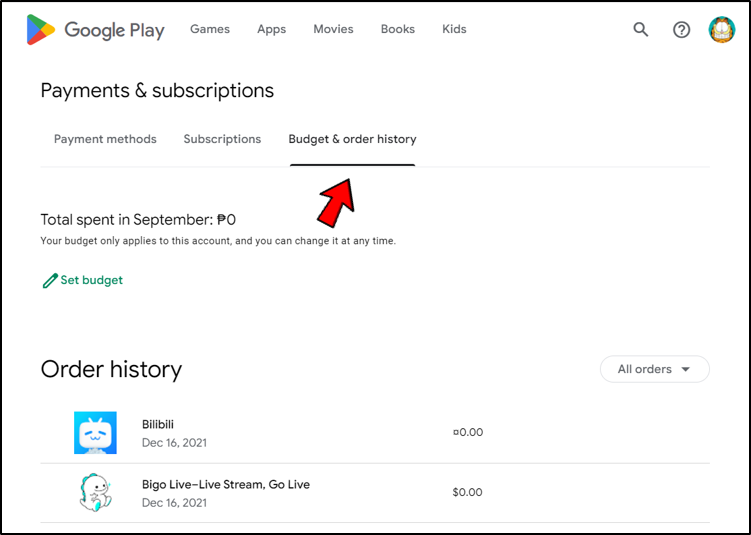
Task: Switch to the Payment methods tab
Action: (x=105, y=139)
